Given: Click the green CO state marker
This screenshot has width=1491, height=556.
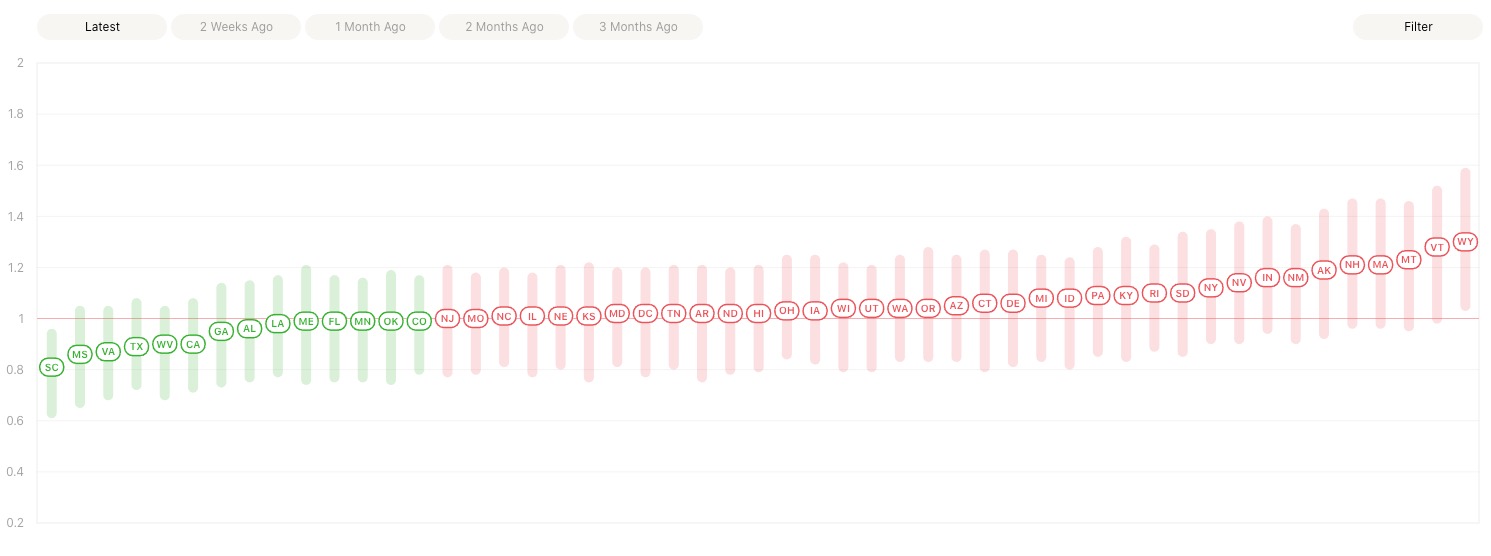Looking at the screenshot, I should (x=419, y=321).
